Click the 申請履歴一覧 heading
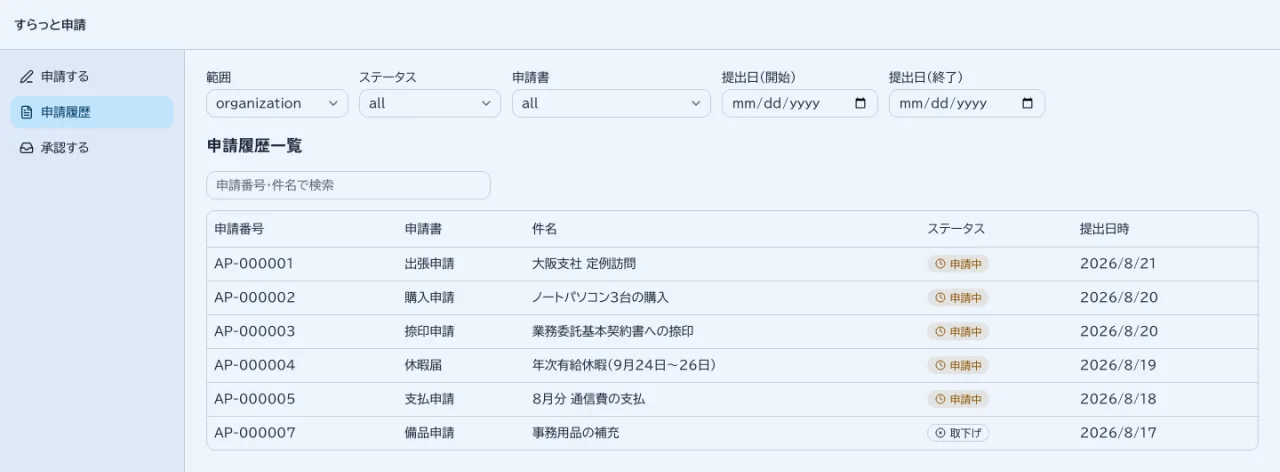 point(254,146)
